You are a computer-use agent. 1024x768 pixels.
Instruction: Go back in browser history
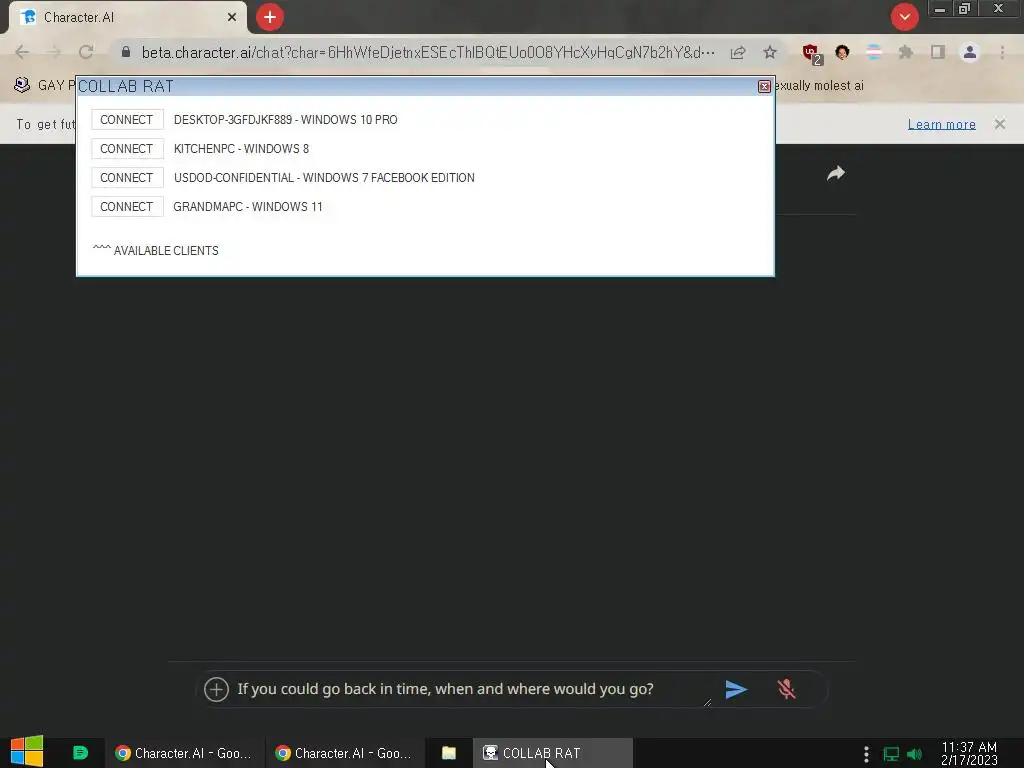click(x=22, y=52)
